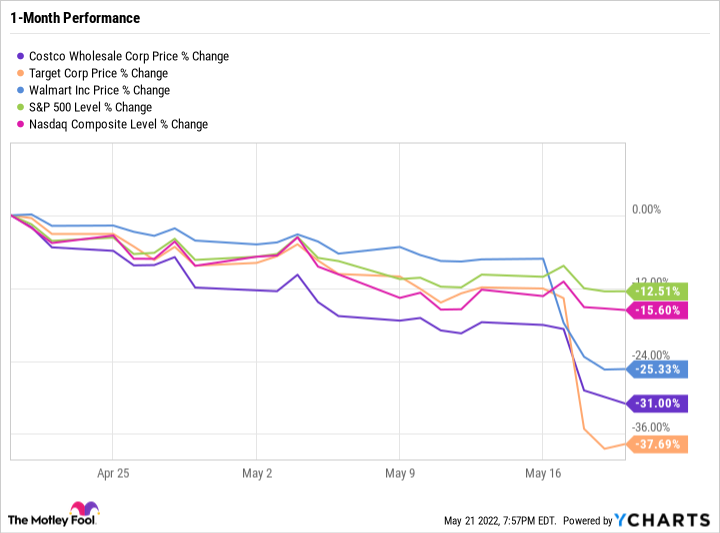Click the pink Nasdaq legend dot
Viewport: 720px width, 533px height.
(22, 124)
